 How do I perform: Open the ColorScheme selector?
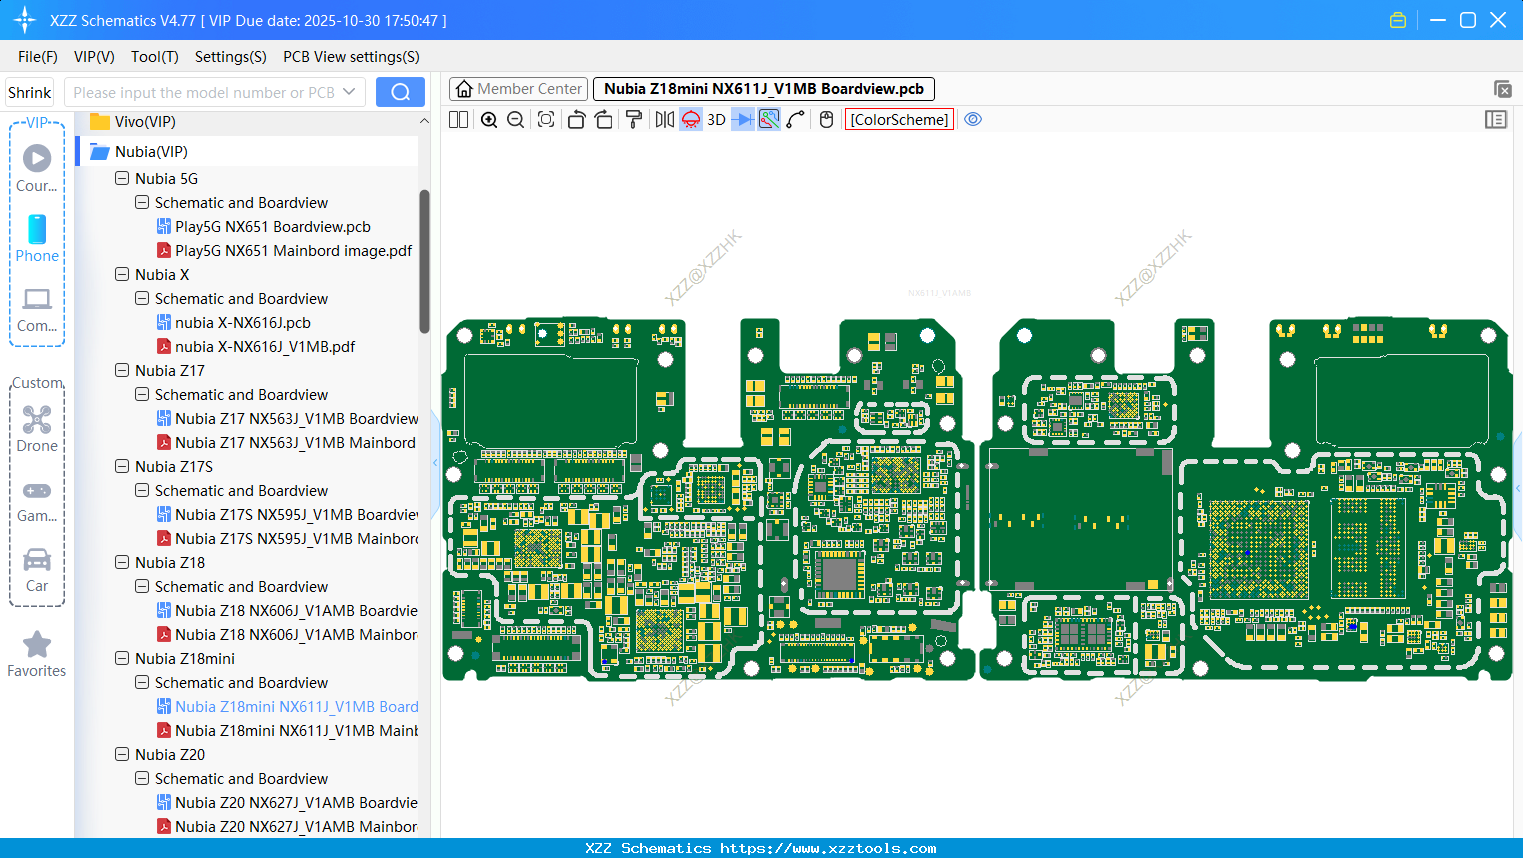tap(898, 119)
